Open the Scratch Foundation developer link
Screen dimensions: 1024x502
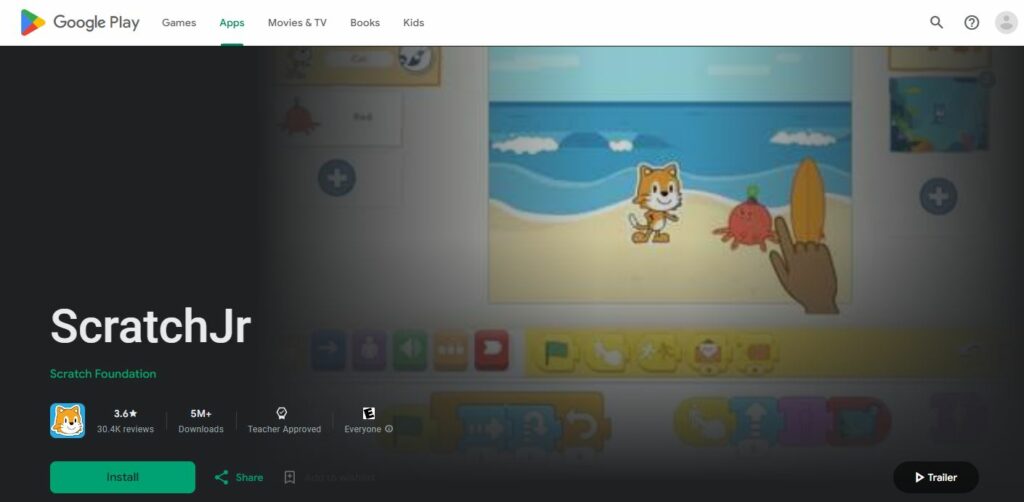point(103,374)
